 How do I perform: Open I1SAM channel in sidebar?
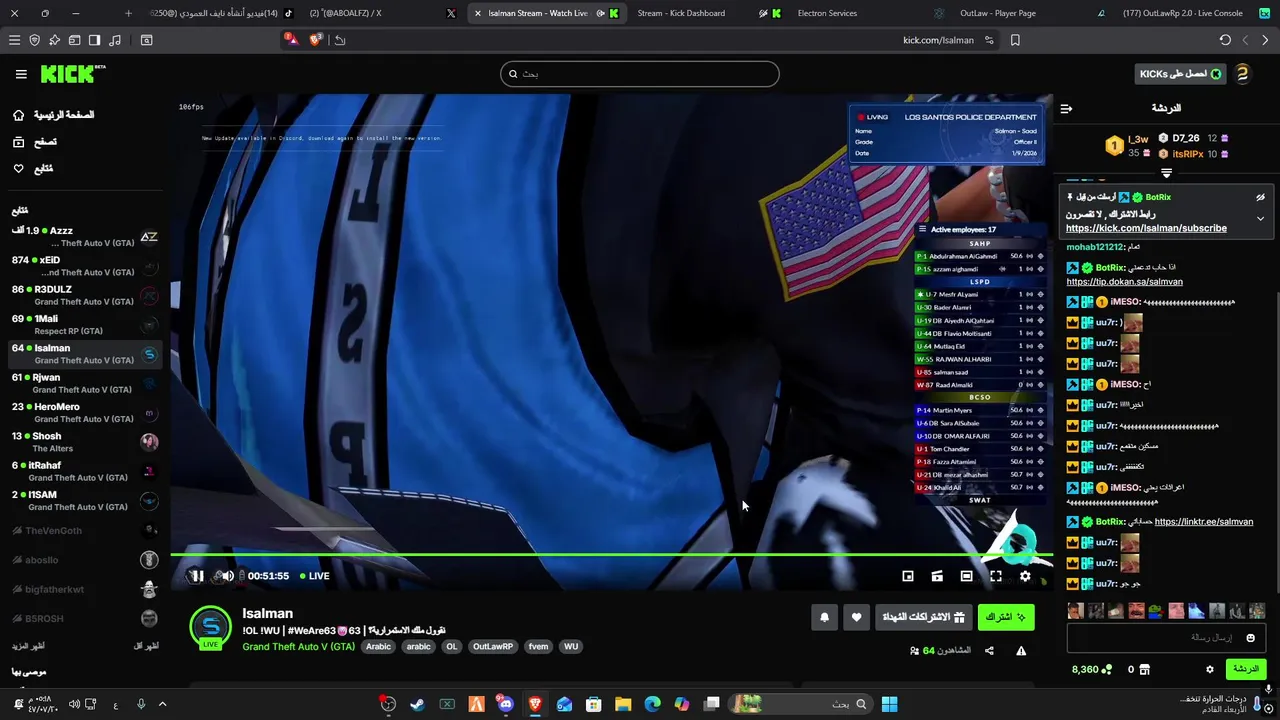85,500
